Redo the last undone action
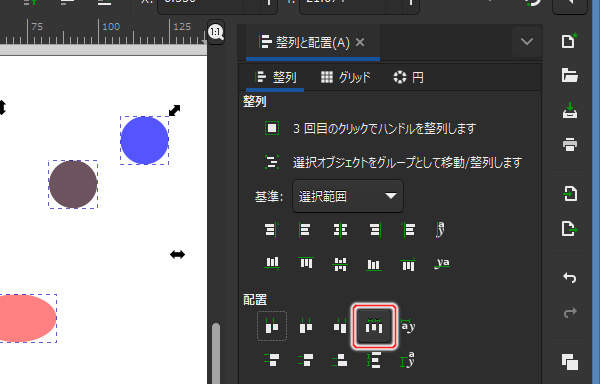The image size is (600, 384). [x=569, y=312]
